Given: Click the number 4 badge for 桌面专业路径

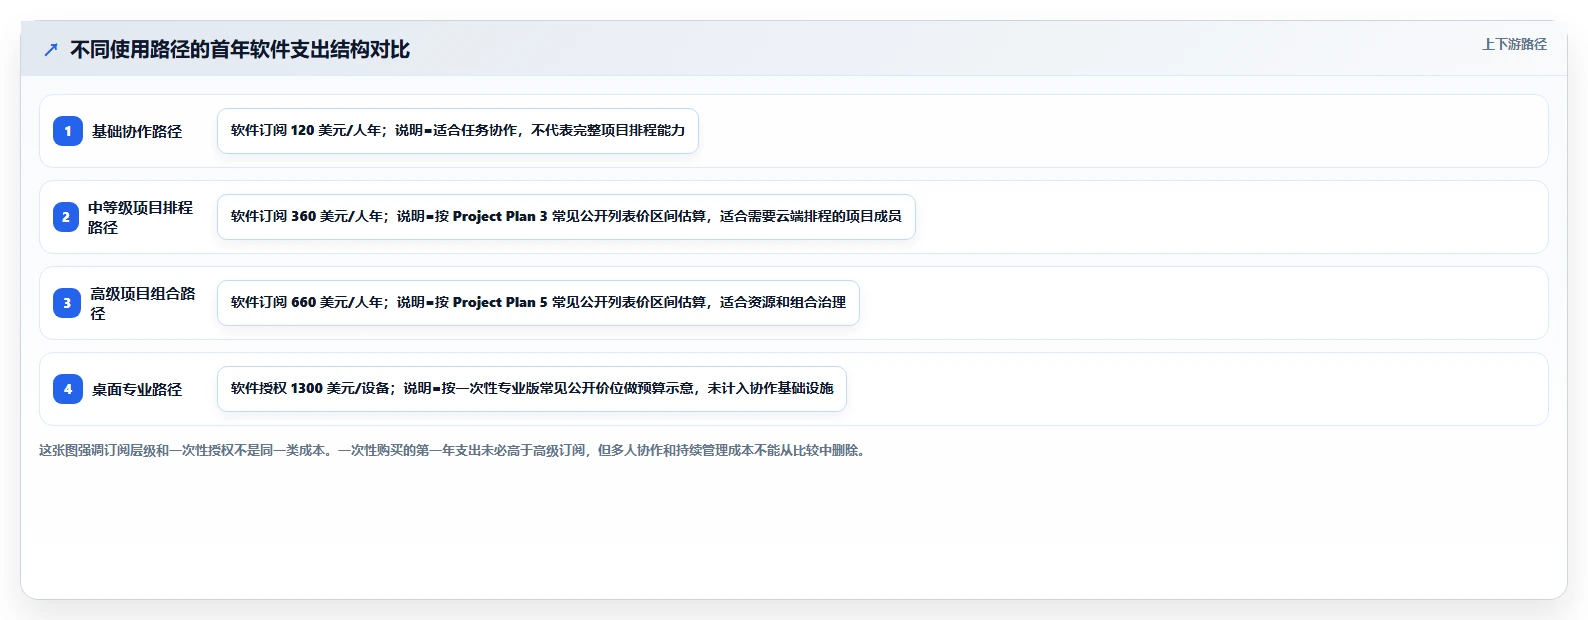Looking at the screenshot, I should tap(68, 389).
